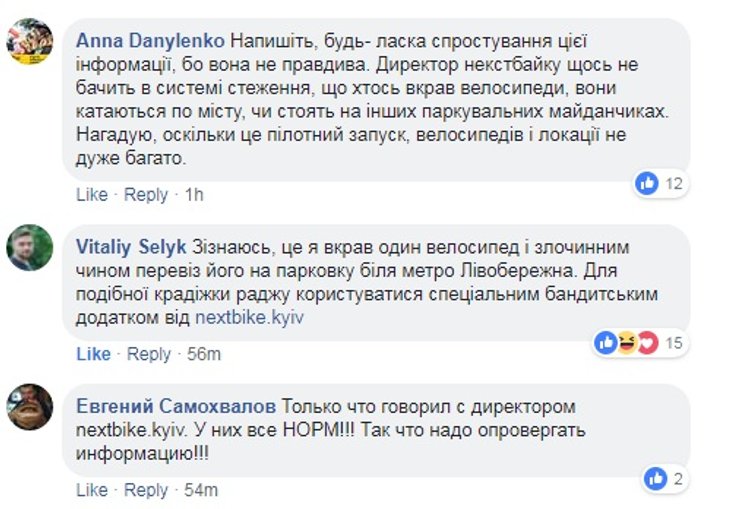
Task: Click the 54m timestamp on Евгений's comment
Action: click(x=201, y=490)
